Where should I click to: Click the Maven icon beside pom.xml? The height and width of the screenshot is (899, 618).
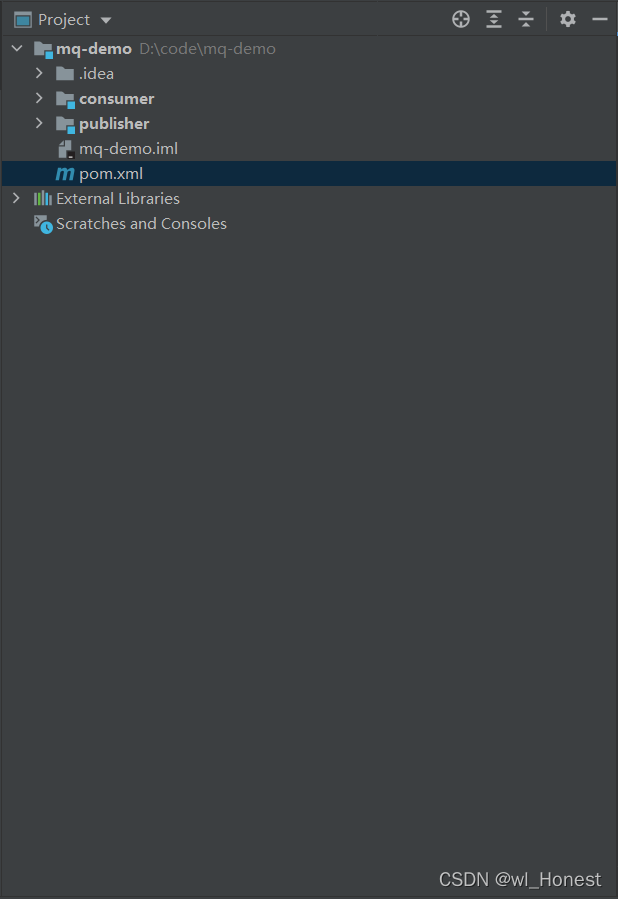pos(65,174)
